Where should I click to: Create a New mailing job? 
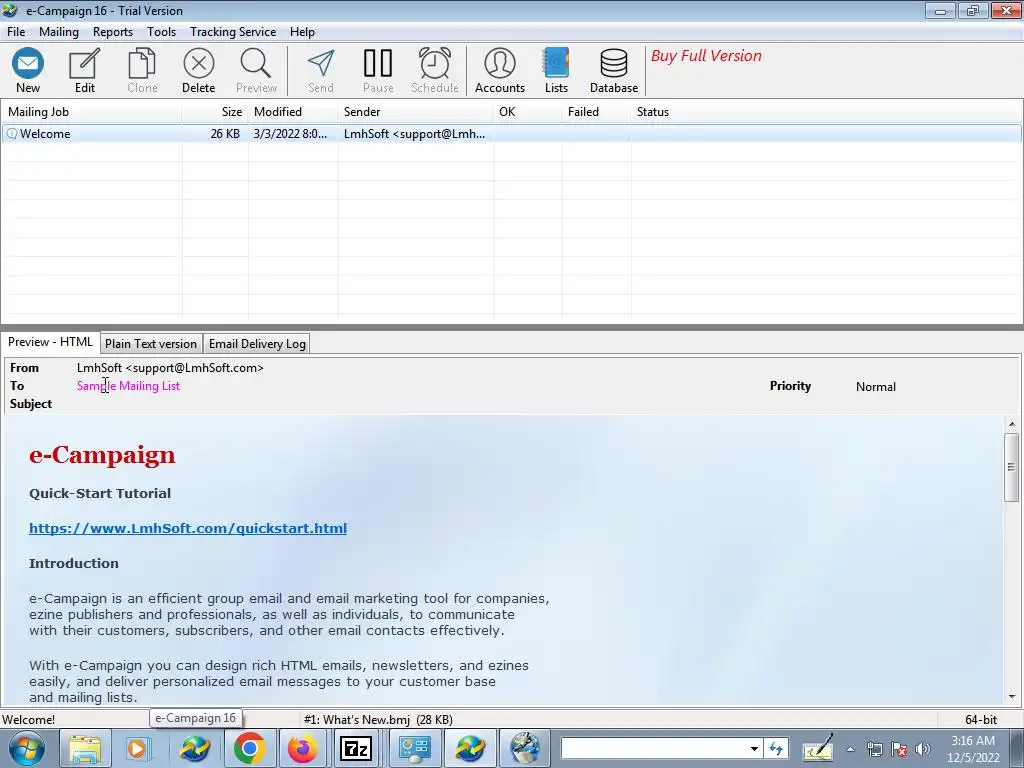pyautogui.click(x=27, y=71)
